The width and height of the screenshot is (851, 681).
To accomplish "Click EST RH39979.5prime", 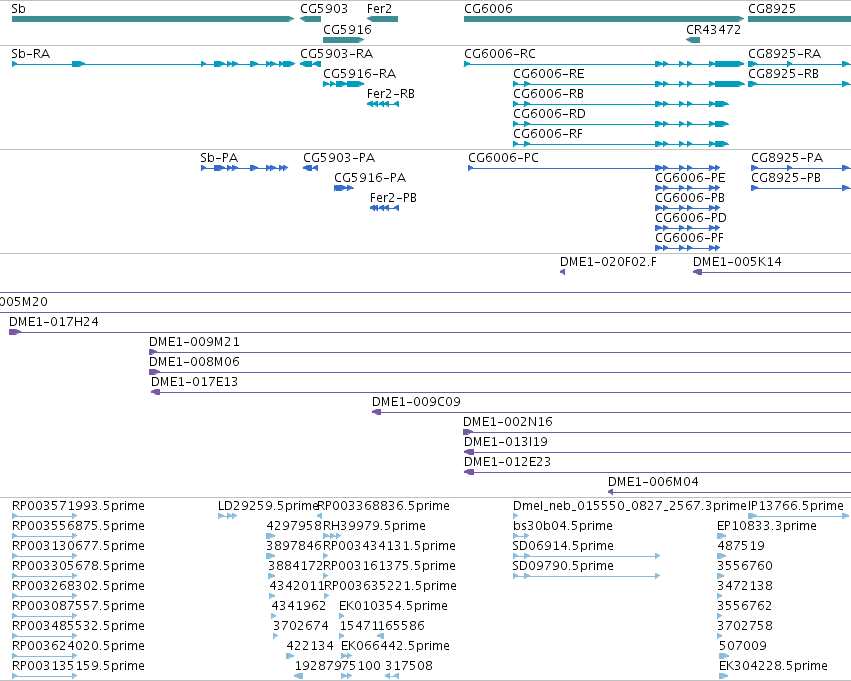I will coord(374,527).
